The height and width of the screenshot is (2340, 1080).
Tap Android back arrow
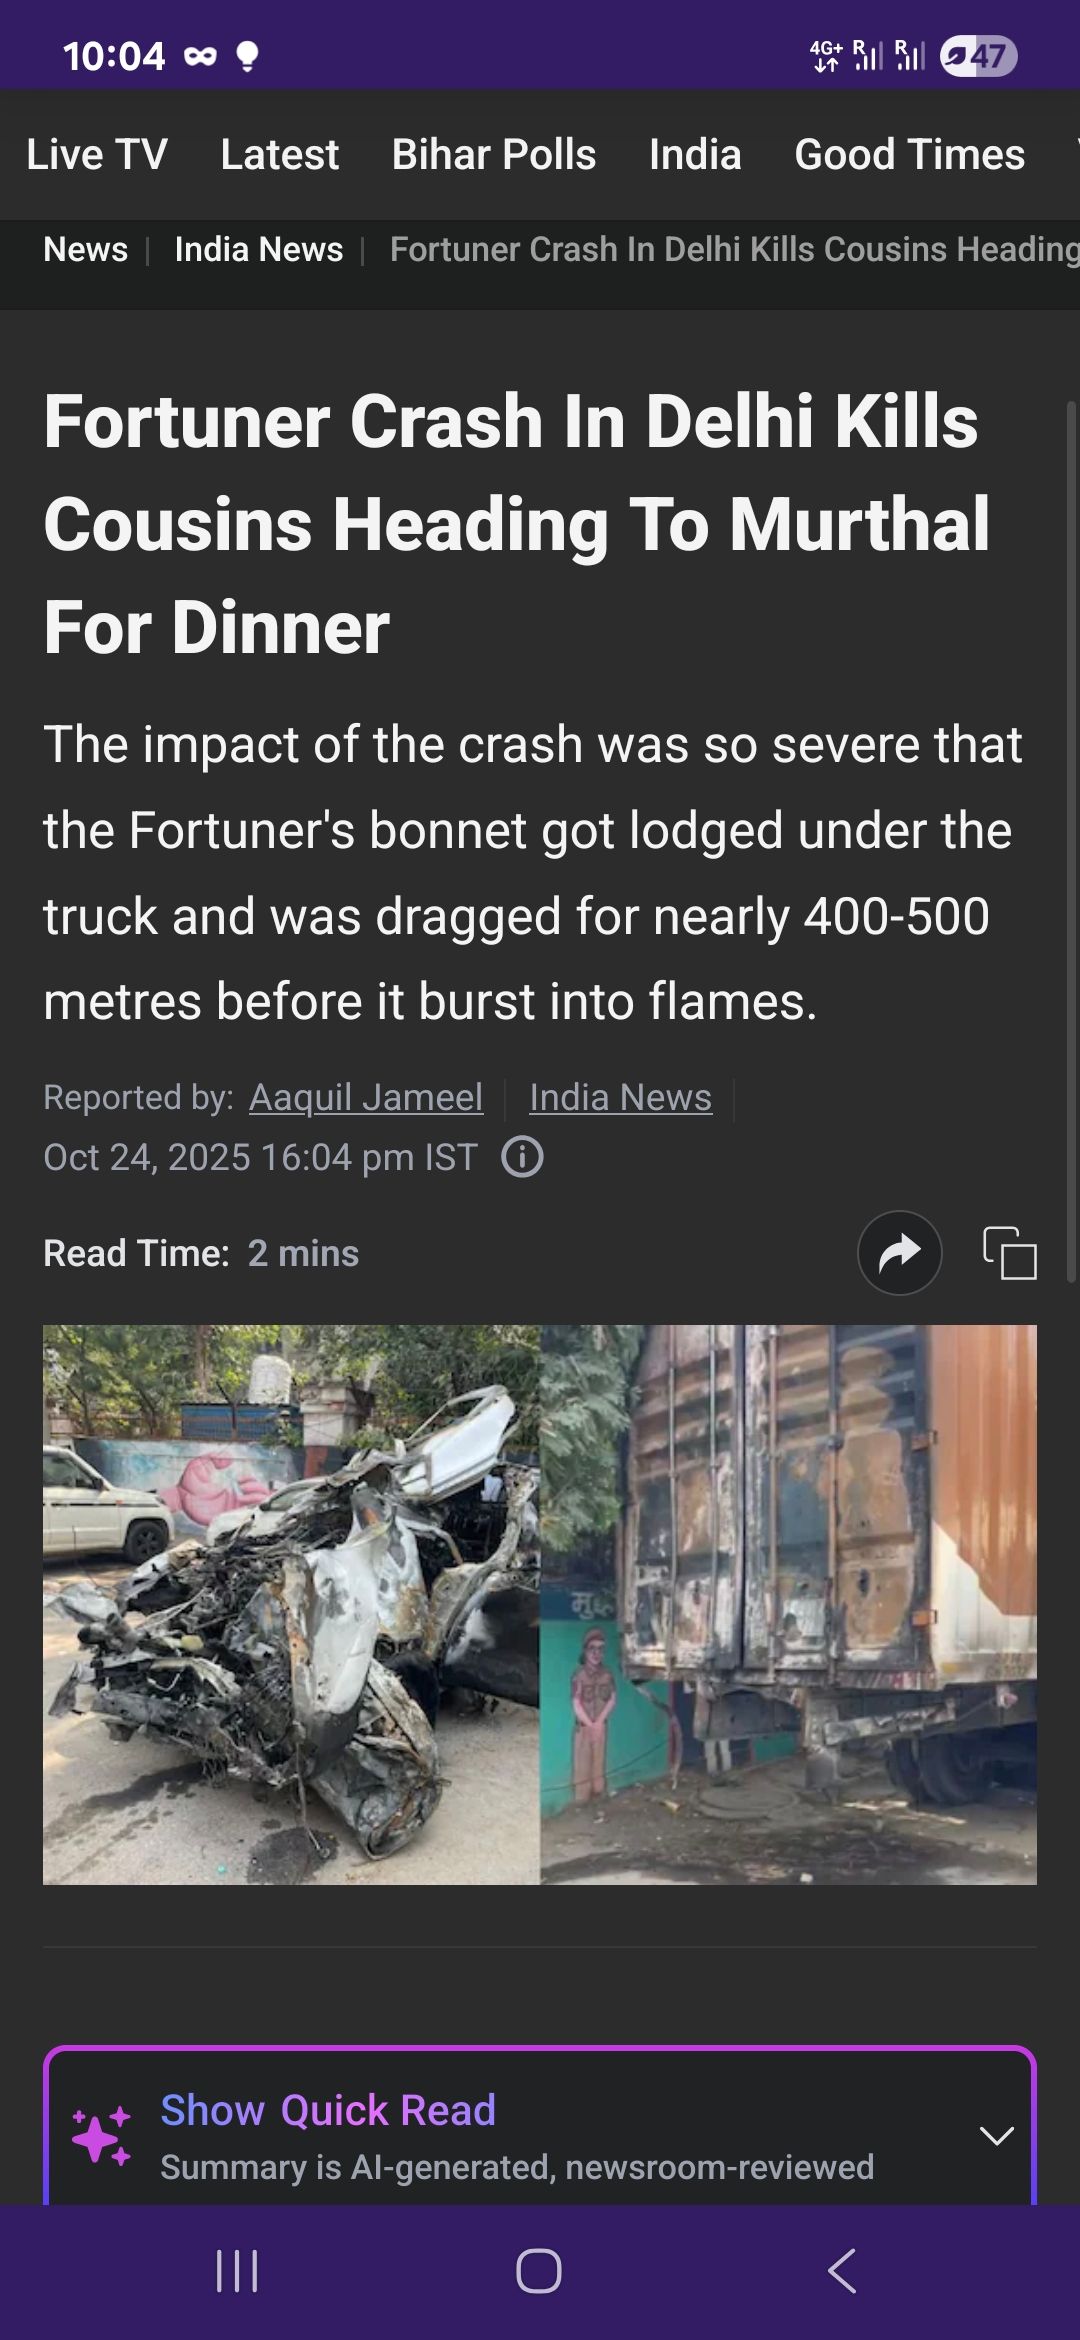842,2271
